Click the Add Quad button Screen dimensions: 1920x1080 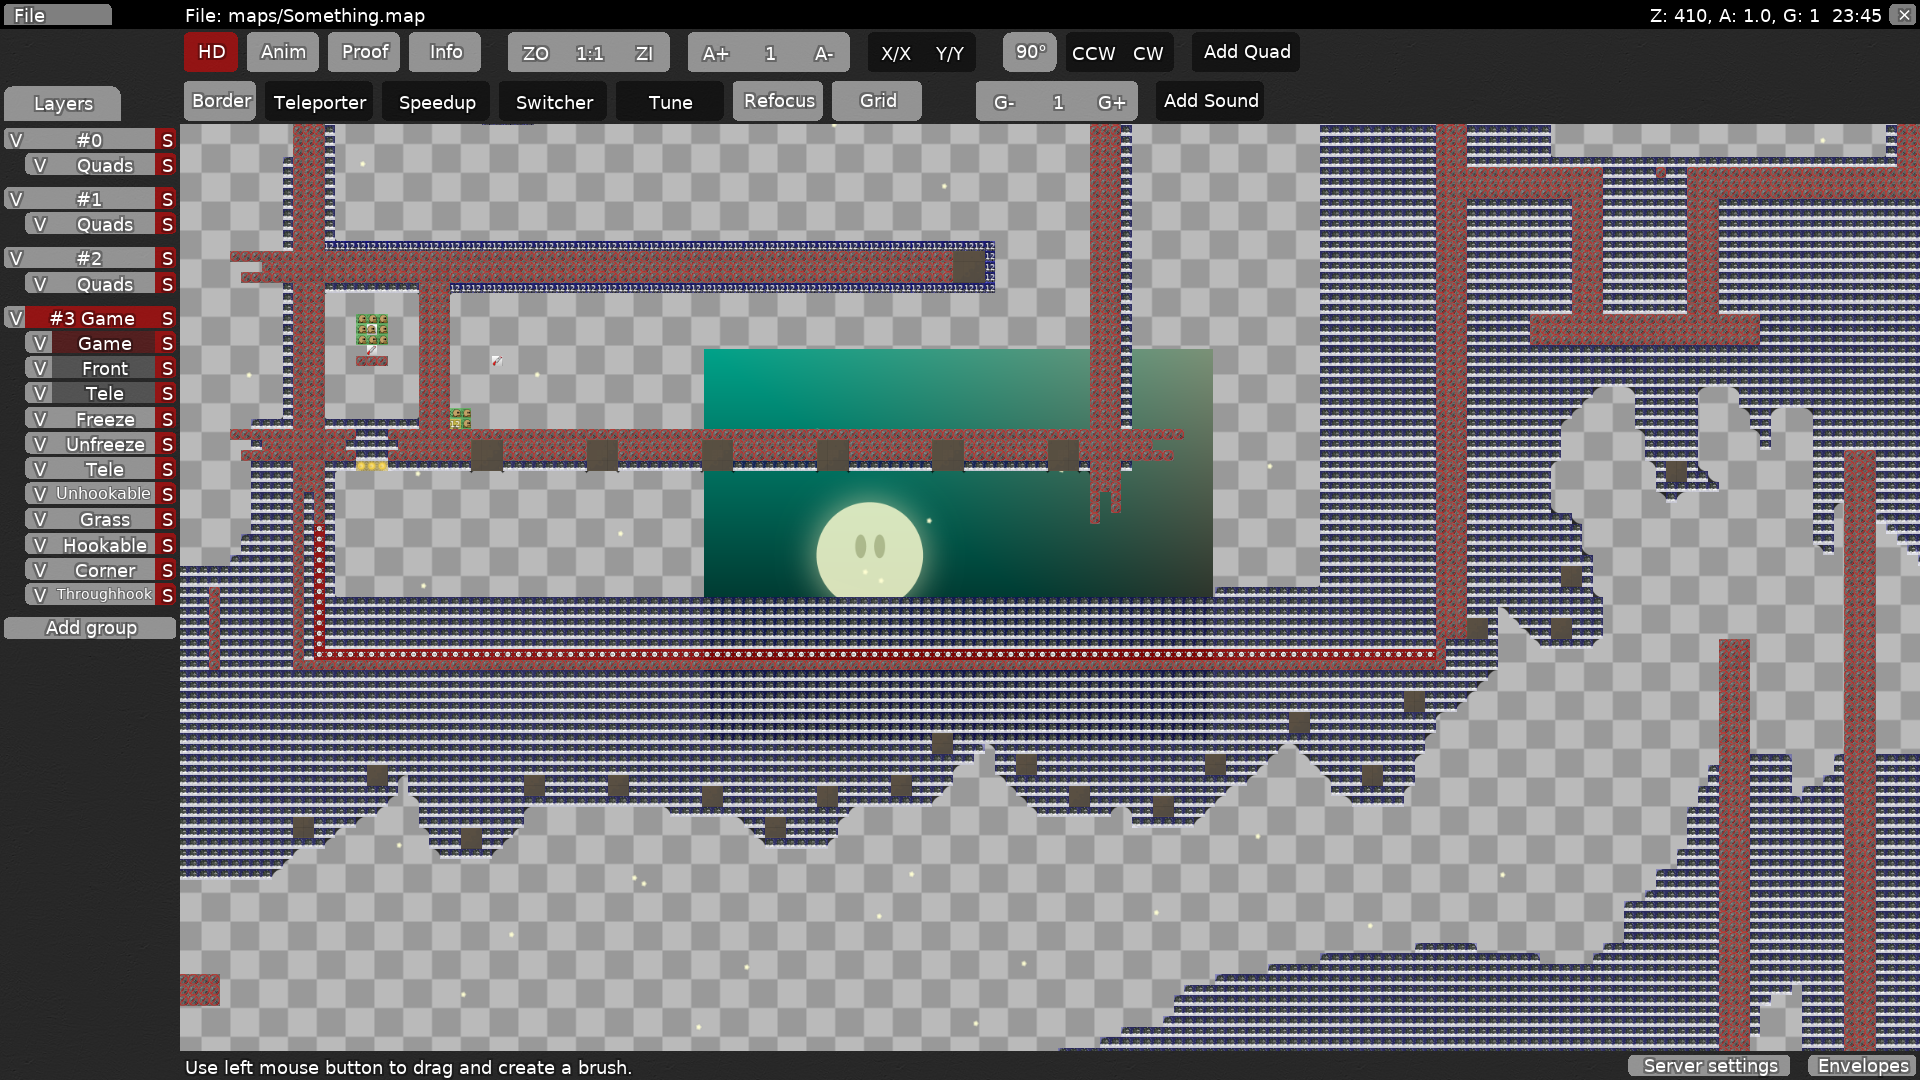point(1246,52)
